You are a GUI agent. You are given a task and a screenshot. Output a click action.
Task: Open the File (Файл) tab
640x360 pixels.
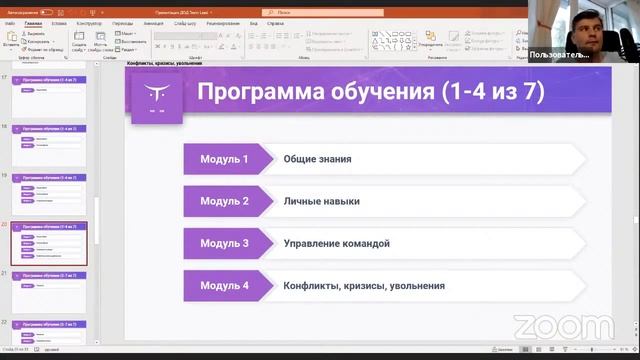10,24
